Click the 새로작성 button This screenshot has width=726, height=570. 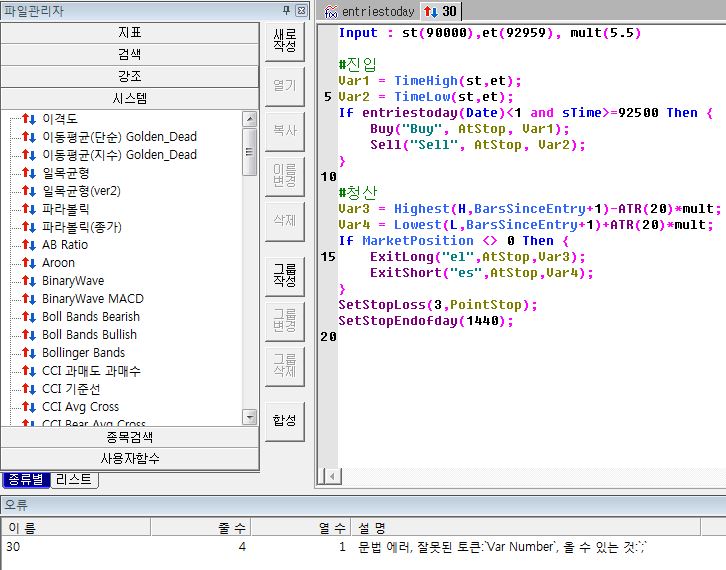(x=284, y=41)
